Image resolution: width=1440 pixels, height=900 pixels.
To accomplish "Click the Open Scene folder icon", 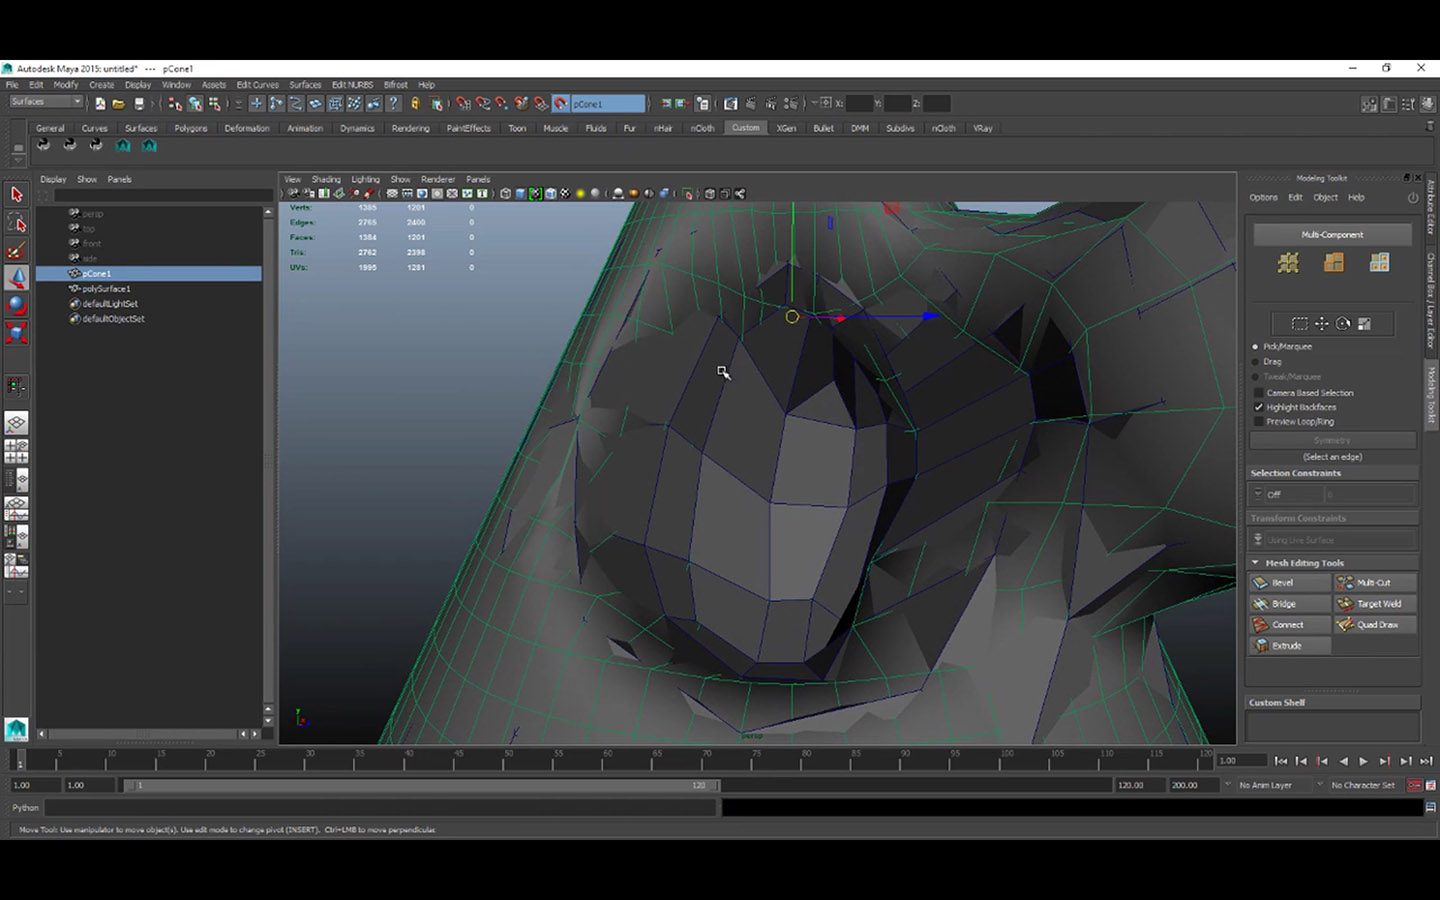I will [x=119, y=103].
